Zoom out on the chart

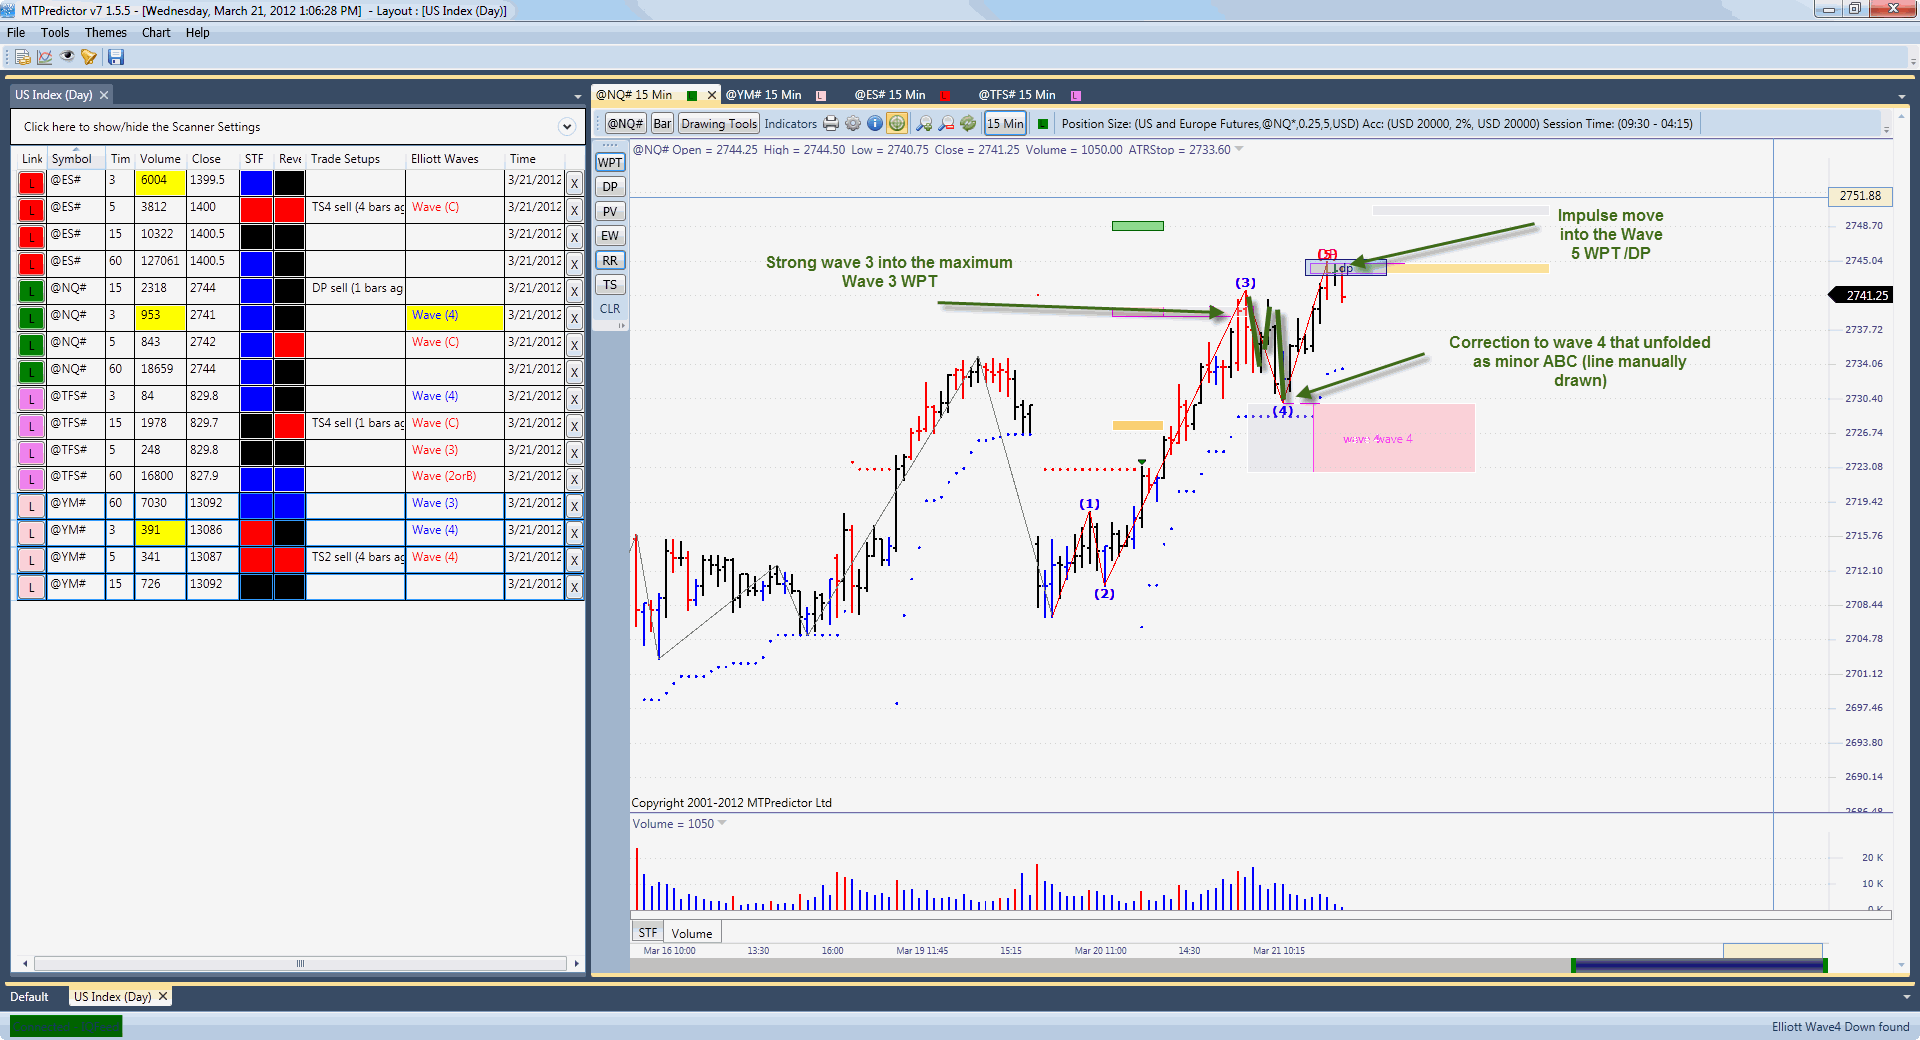click(x=946, y=123)
